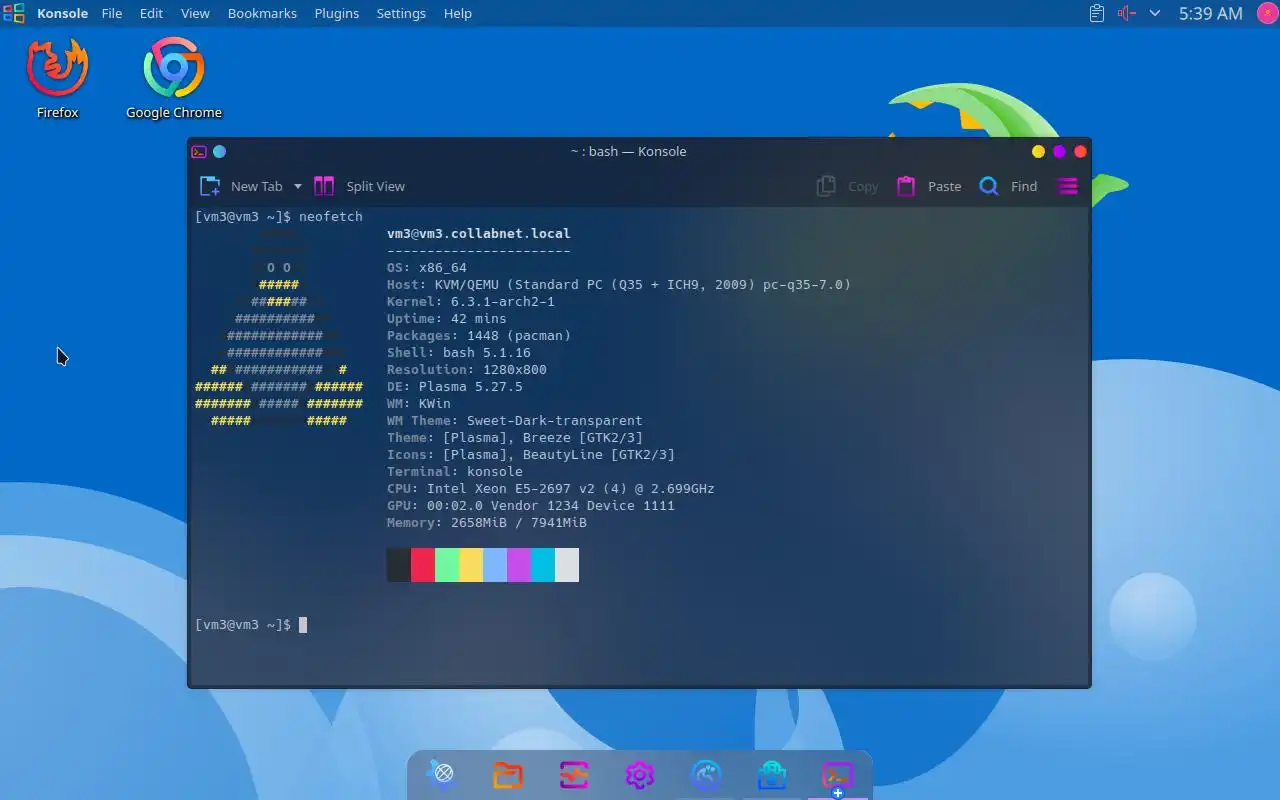
Task: Open Find with the magnifier button
Action: point(1008,186)
